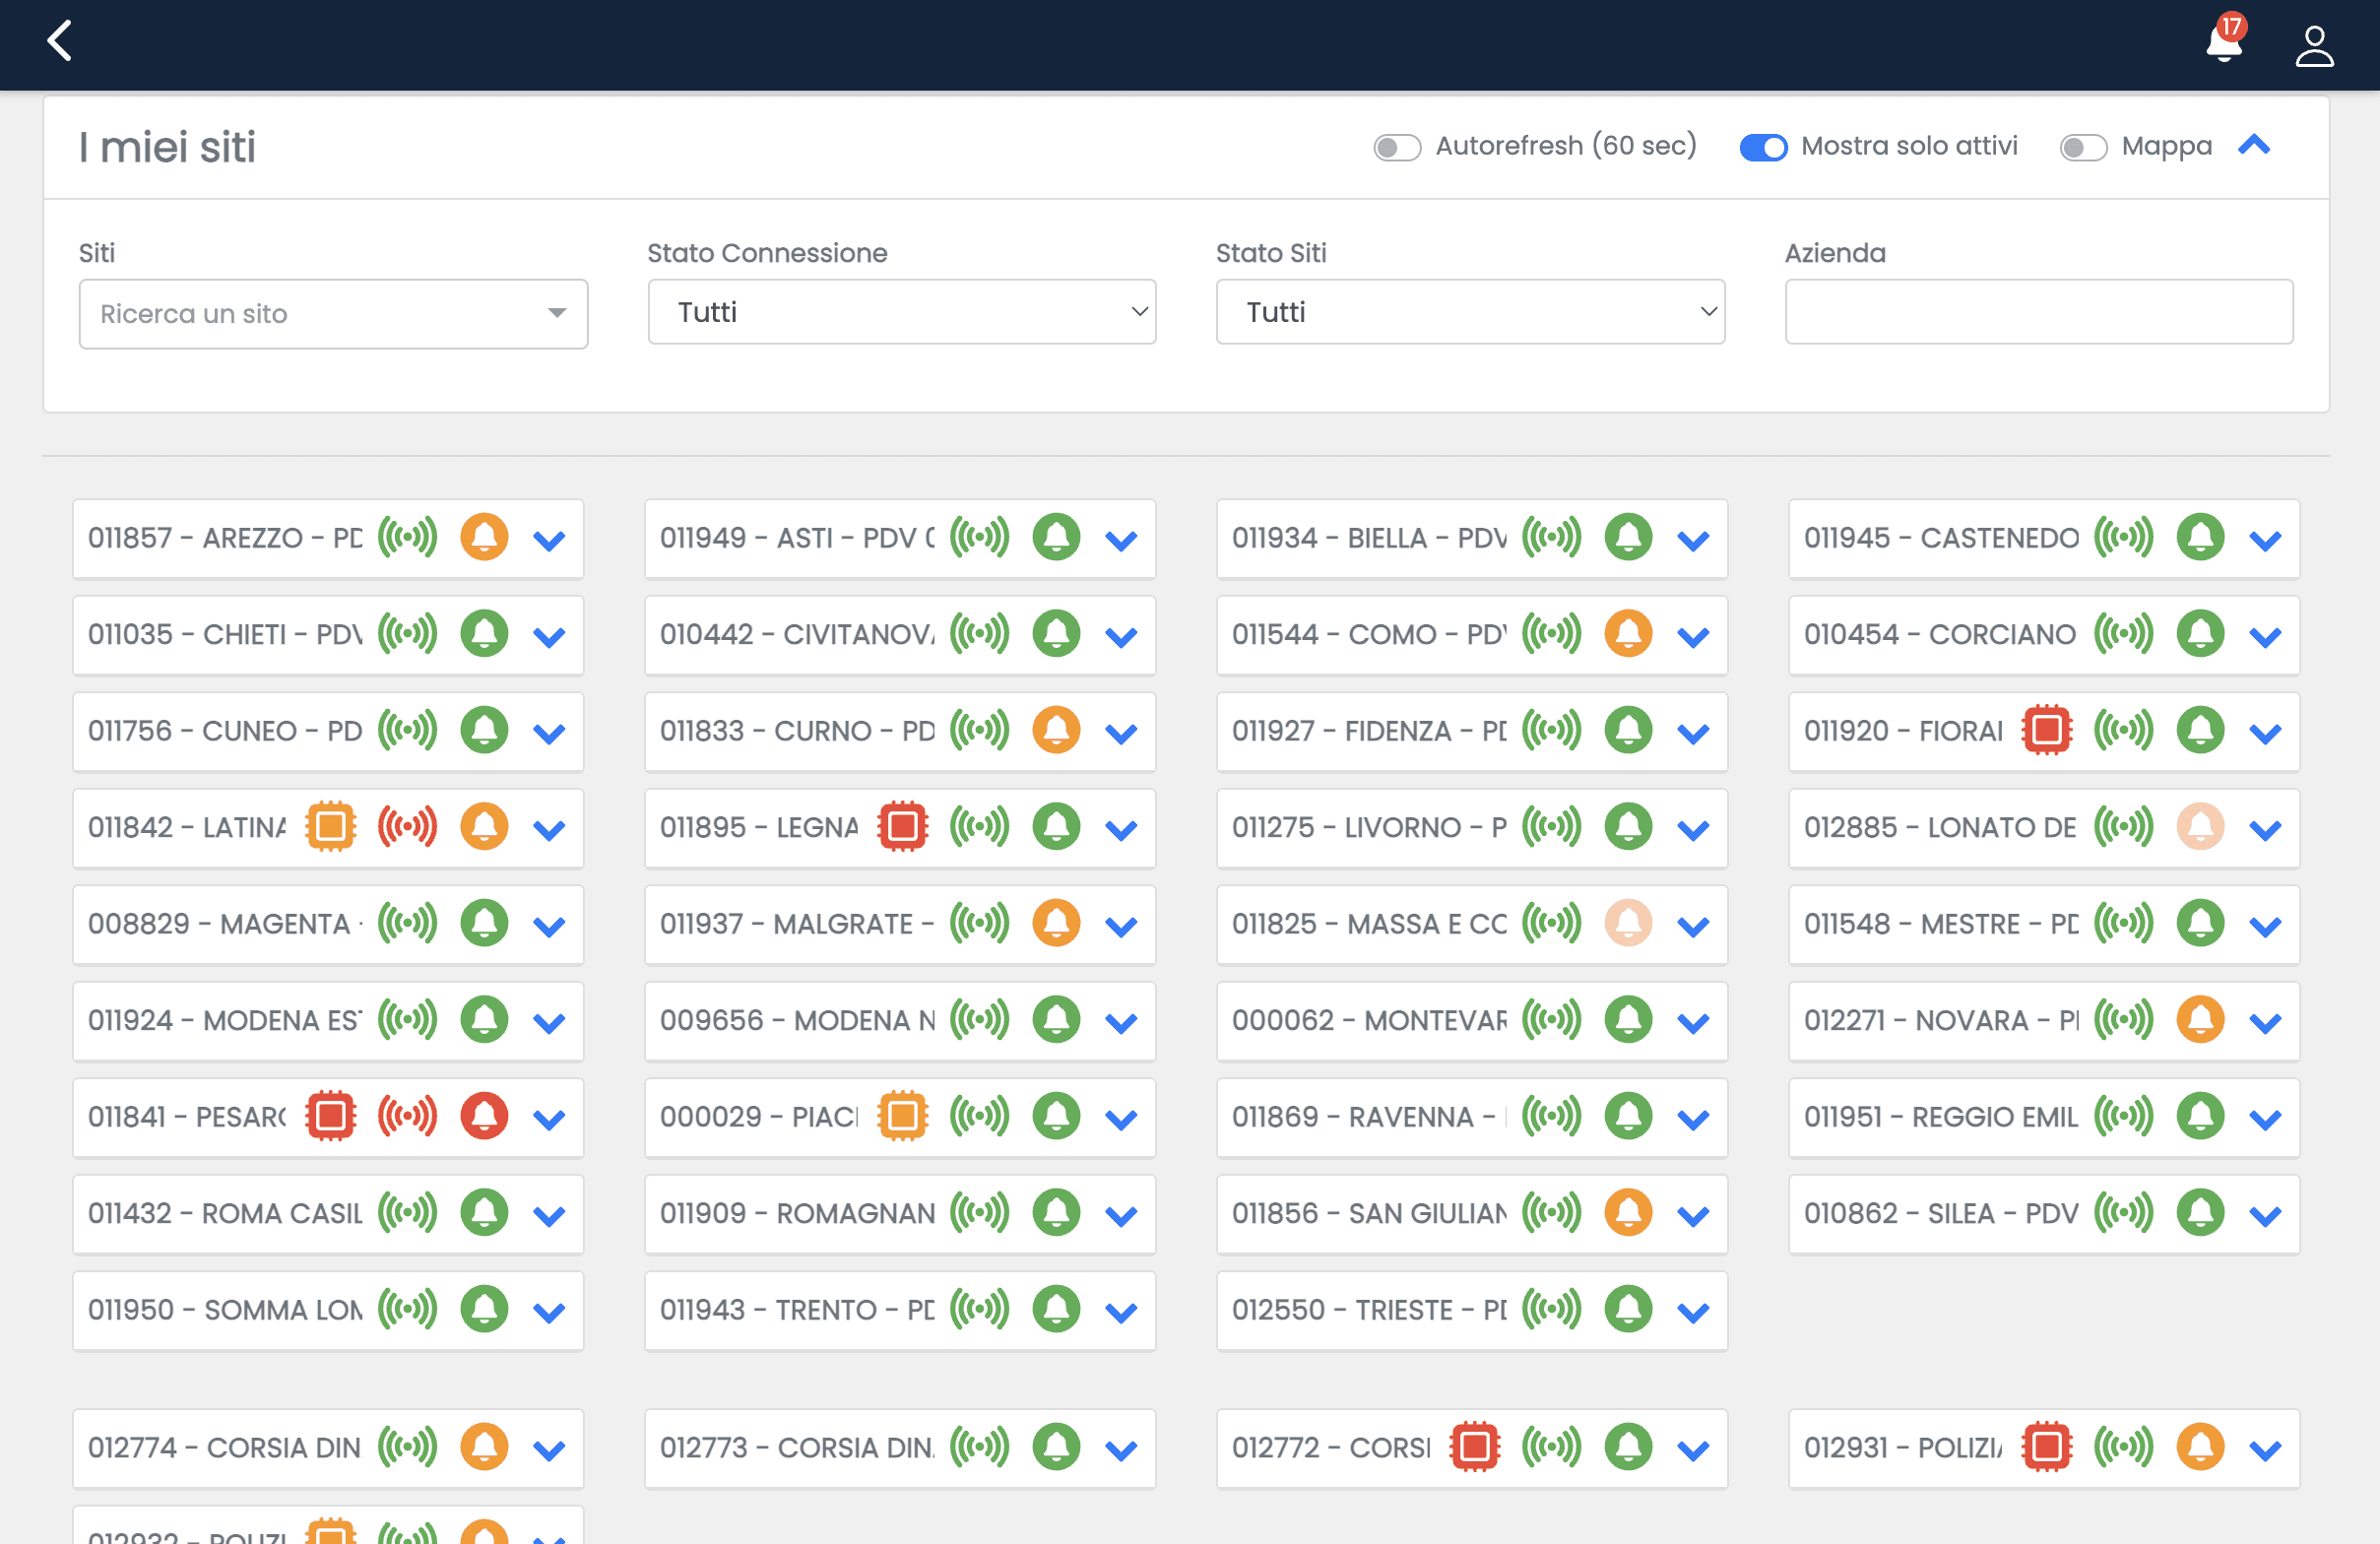Open notifications bell showing 17 alerts
This screenshot has width=2380, height=1544.
[2225, 40]
